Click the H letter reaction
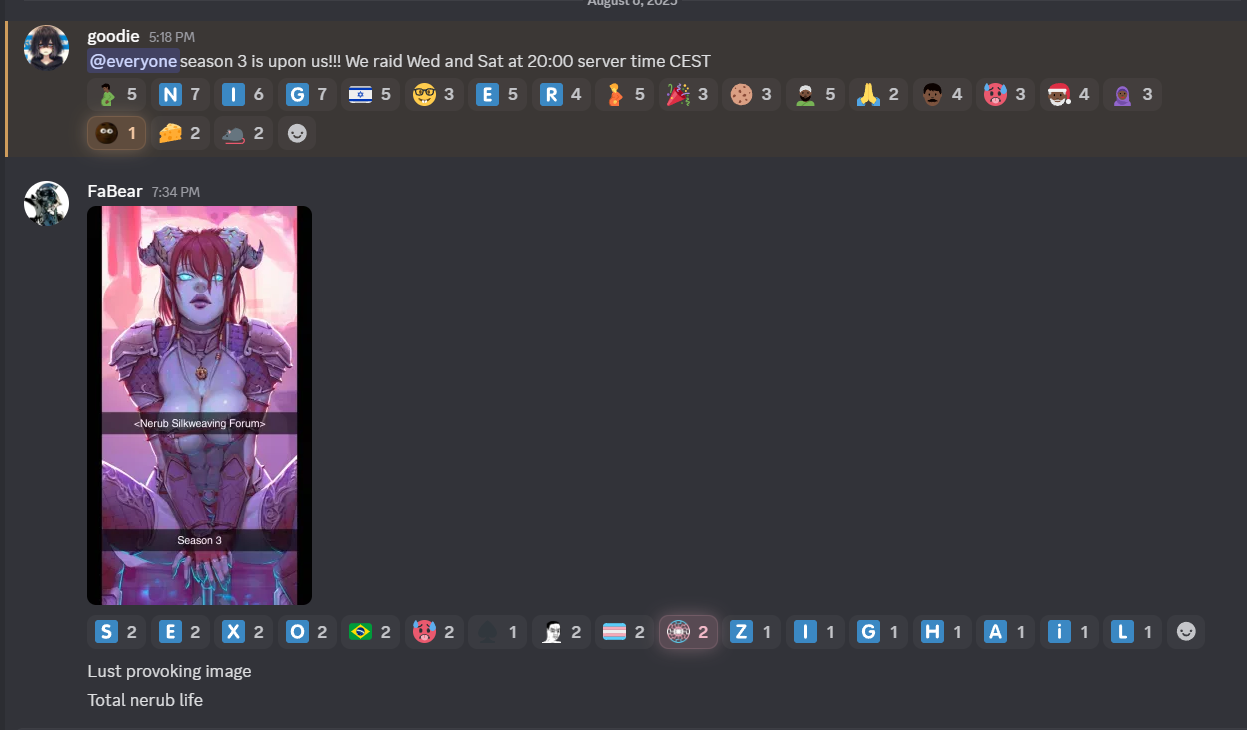The height and width of the screenshot is (730, 1247). coord(942,632)
